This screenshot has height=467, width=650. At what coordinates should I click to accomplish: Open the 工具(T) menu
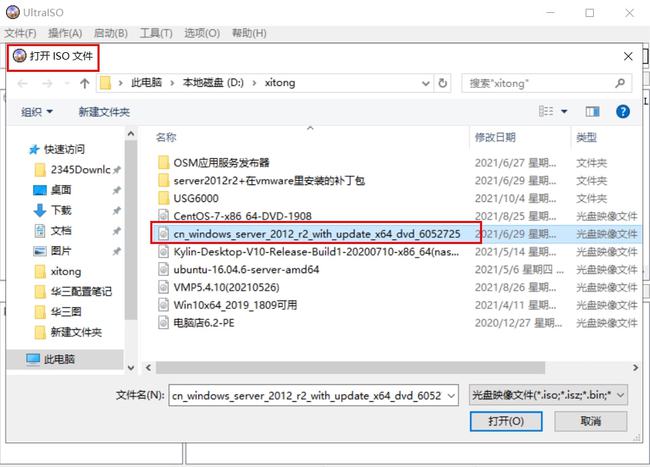(x=156, y=33)
